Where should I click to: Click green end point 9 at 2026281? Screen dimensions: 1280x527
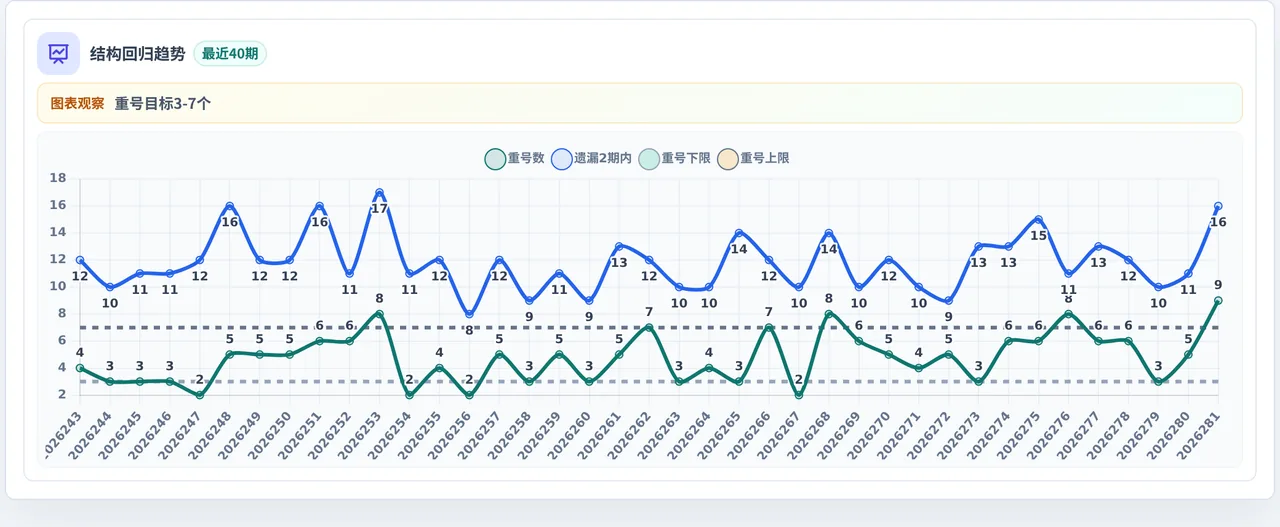1218,300
